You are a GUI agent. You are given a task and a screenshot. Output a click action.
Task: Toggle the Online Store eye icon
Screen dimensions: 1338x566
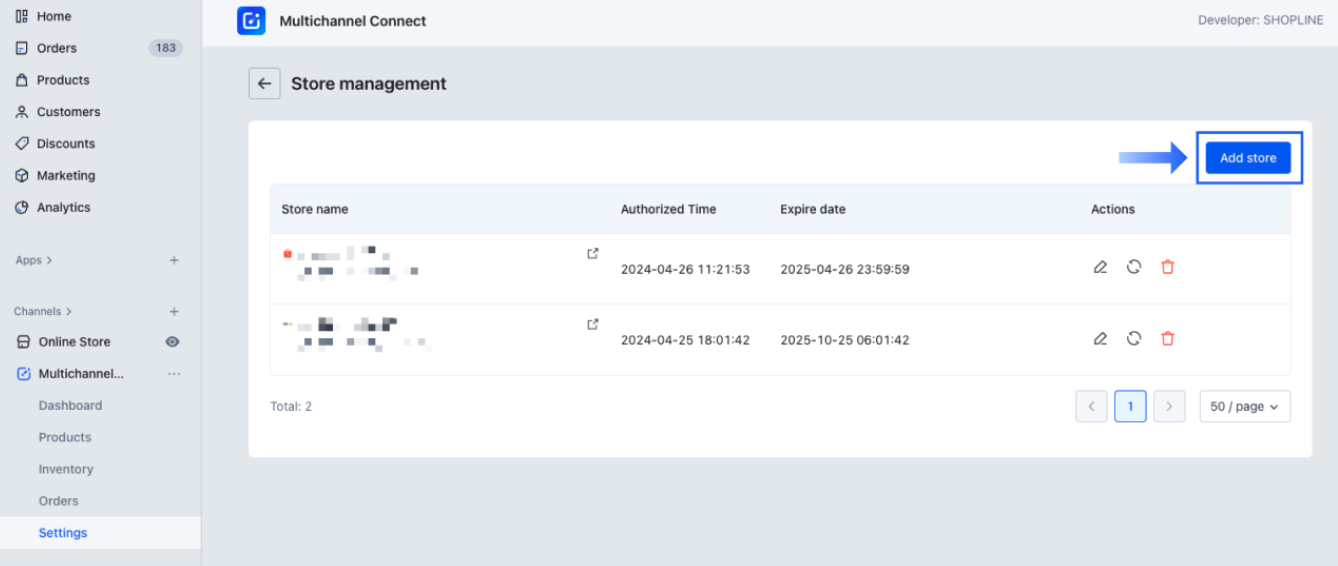(172, 342)
